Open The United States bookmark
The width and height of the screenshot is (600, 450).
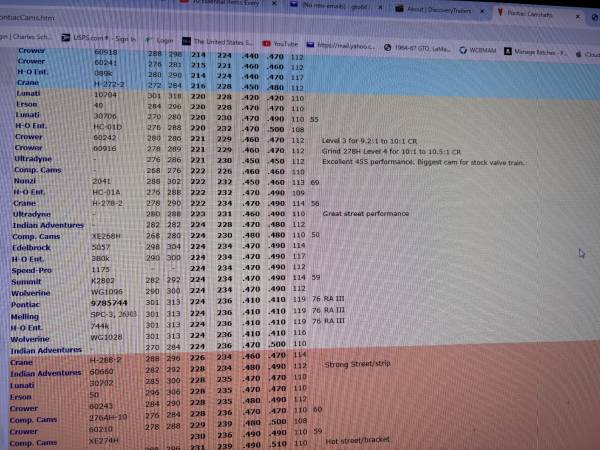[222, 42]
